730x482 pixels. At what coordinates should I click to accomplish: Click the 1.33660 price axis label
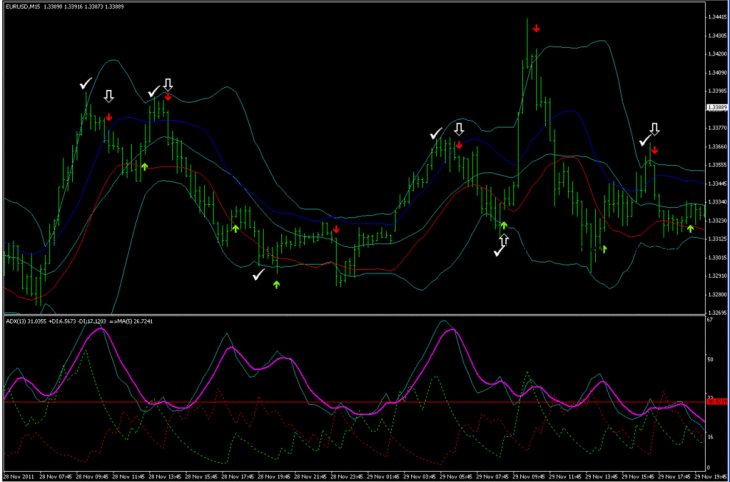(716, 146)
